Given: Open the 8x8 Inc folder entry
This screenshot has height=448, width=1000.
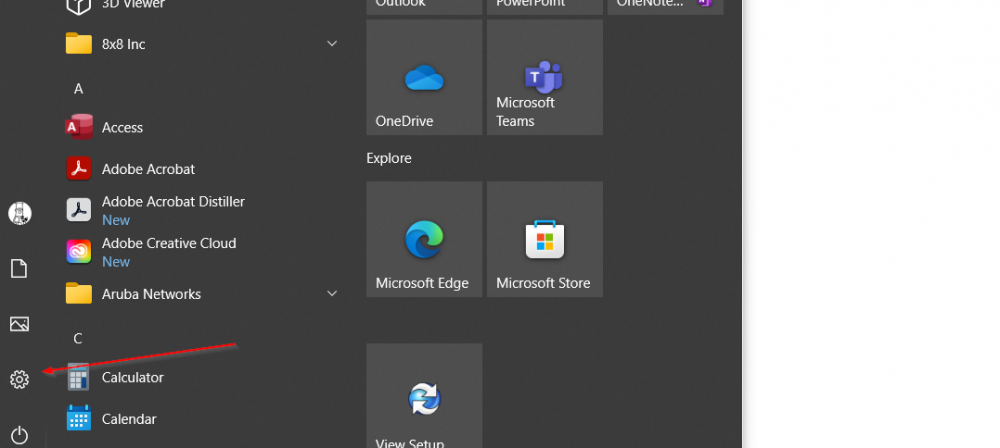Looking at the screenshot, I should [x=203, y=44].
